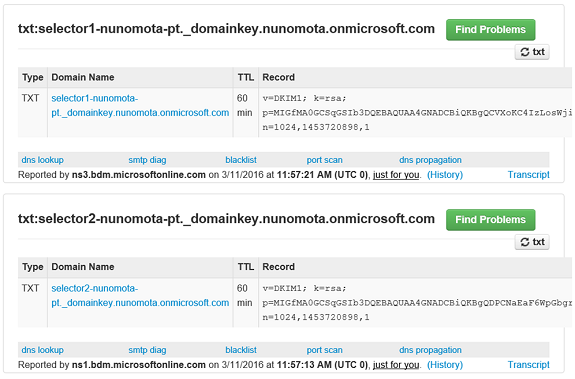The image size is (575, 379).
Task: Open port scan under selector2 result
Action: click(x=325, y=350)
